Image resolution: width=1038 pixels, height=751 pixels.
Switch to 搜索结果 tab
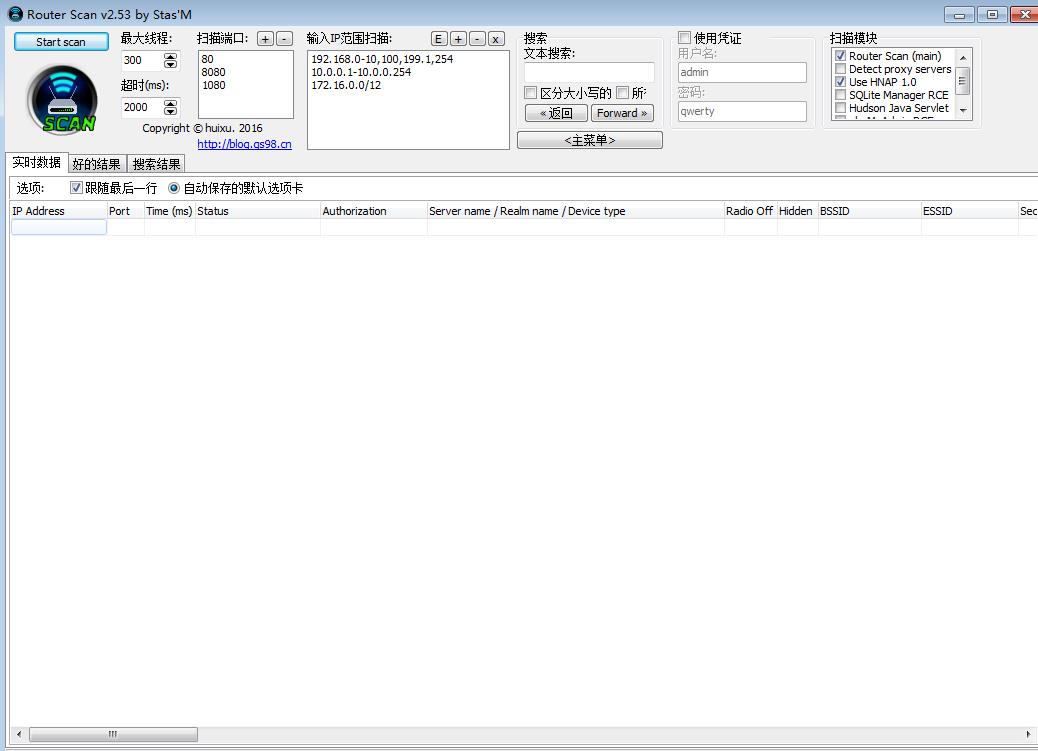pyautogui.click(x=156, y=164)
